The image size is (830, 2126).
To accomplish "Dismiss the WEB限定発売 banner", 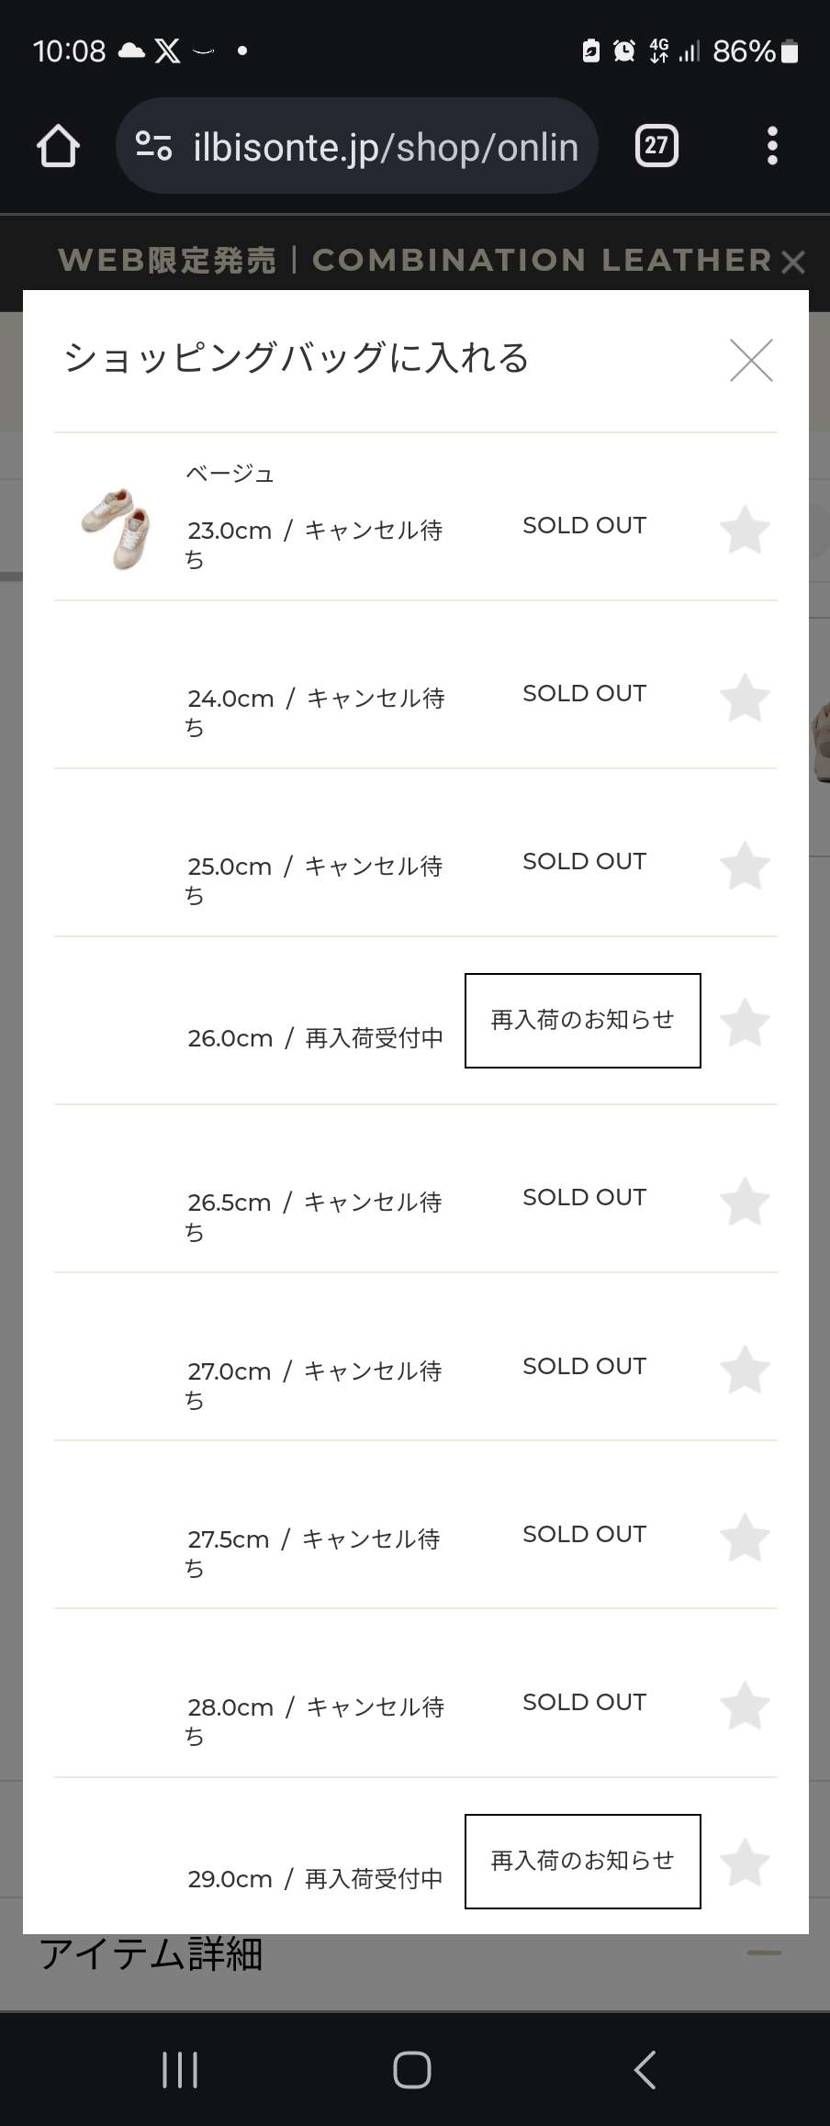I will pos(793,262).
